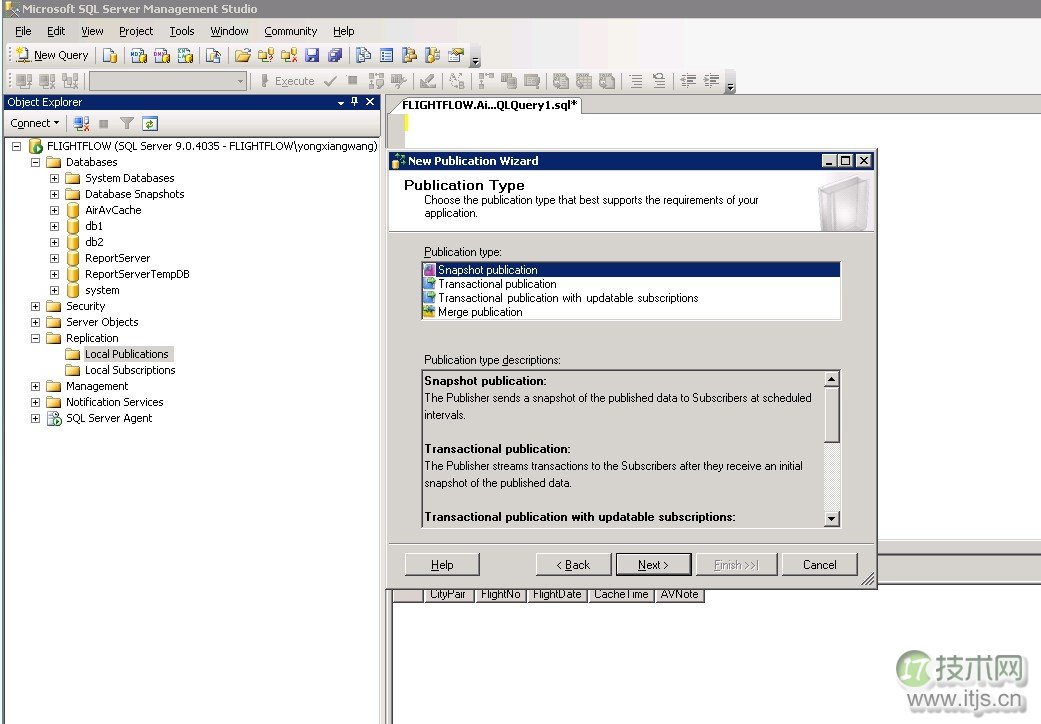The image size is (1041, 724).
Task: Open standard toolbar options overflow arrow
Action: [x=475, y=60]
